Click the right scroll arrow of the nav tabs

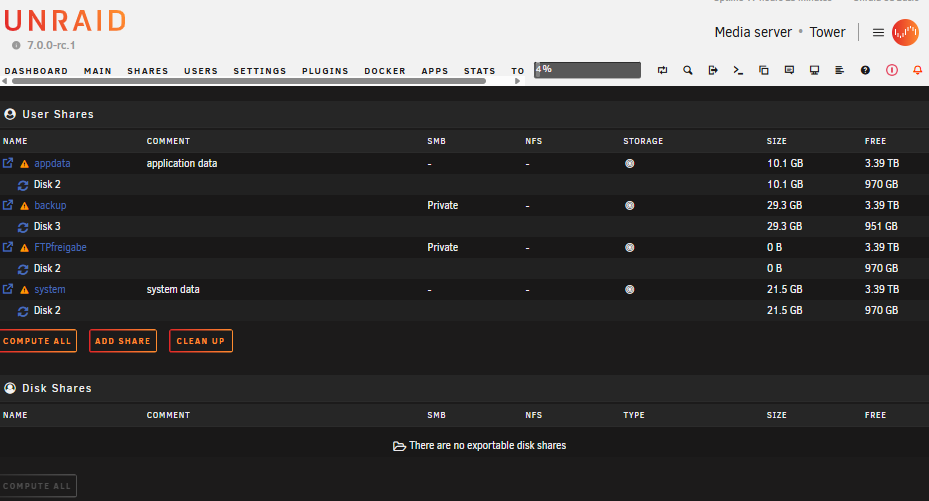click(518, 81)
